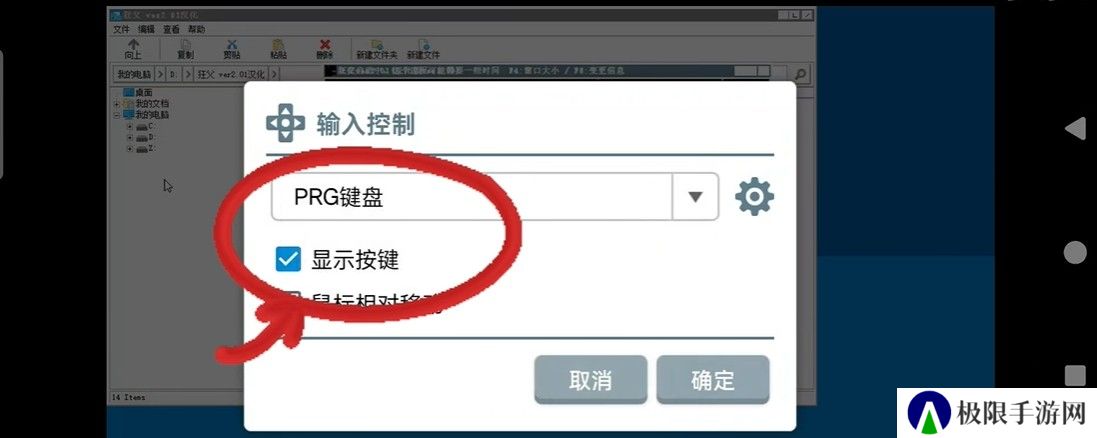Open the 文件 (File) menu
The height and width of the screenshot is (438, 1097).
click(121, 29)
